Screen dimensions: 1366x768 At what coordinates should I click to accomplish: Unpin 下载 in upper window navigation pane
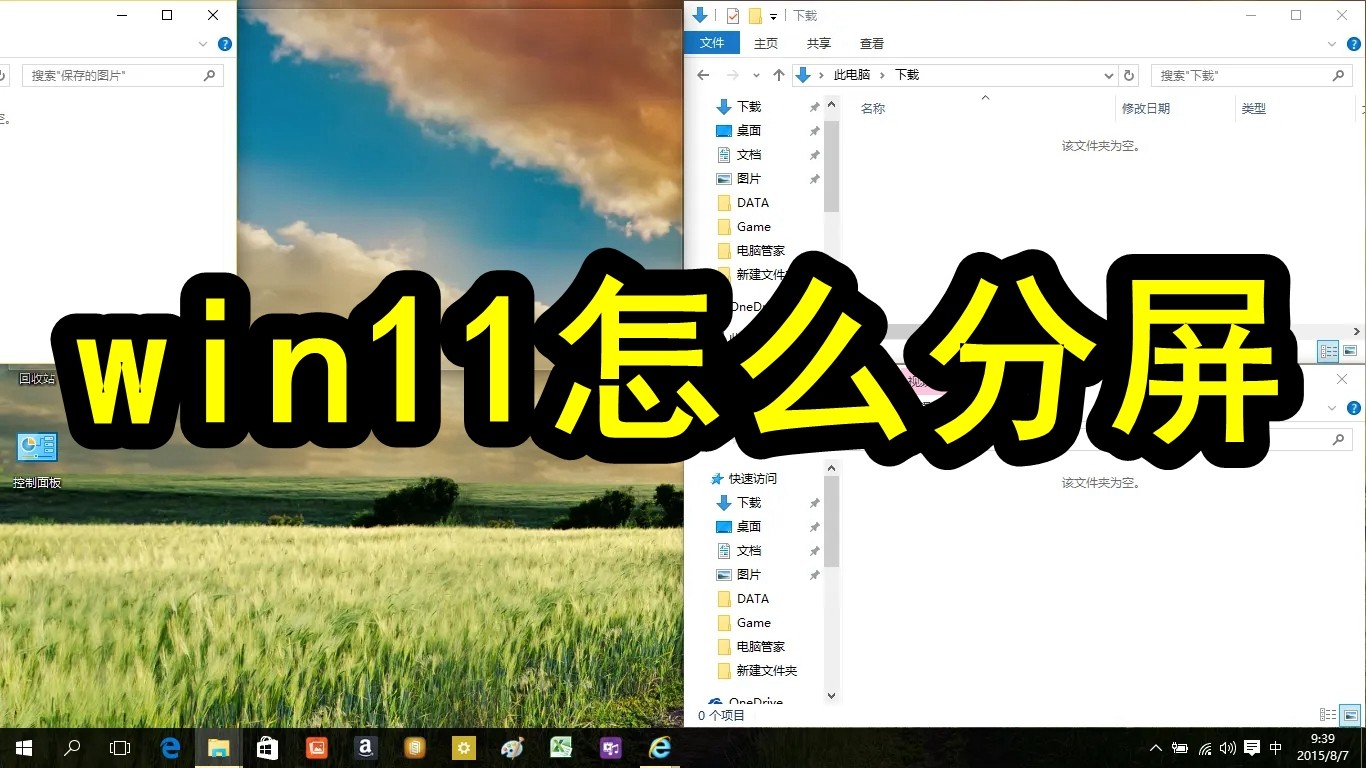pyautogui.click(x=814, y=107)
